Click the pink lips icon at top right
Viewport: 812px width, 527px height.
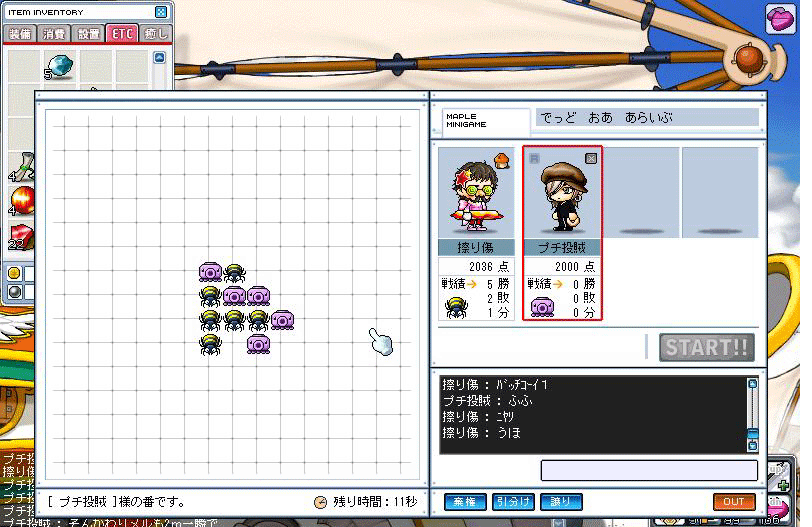coord(780,19)
